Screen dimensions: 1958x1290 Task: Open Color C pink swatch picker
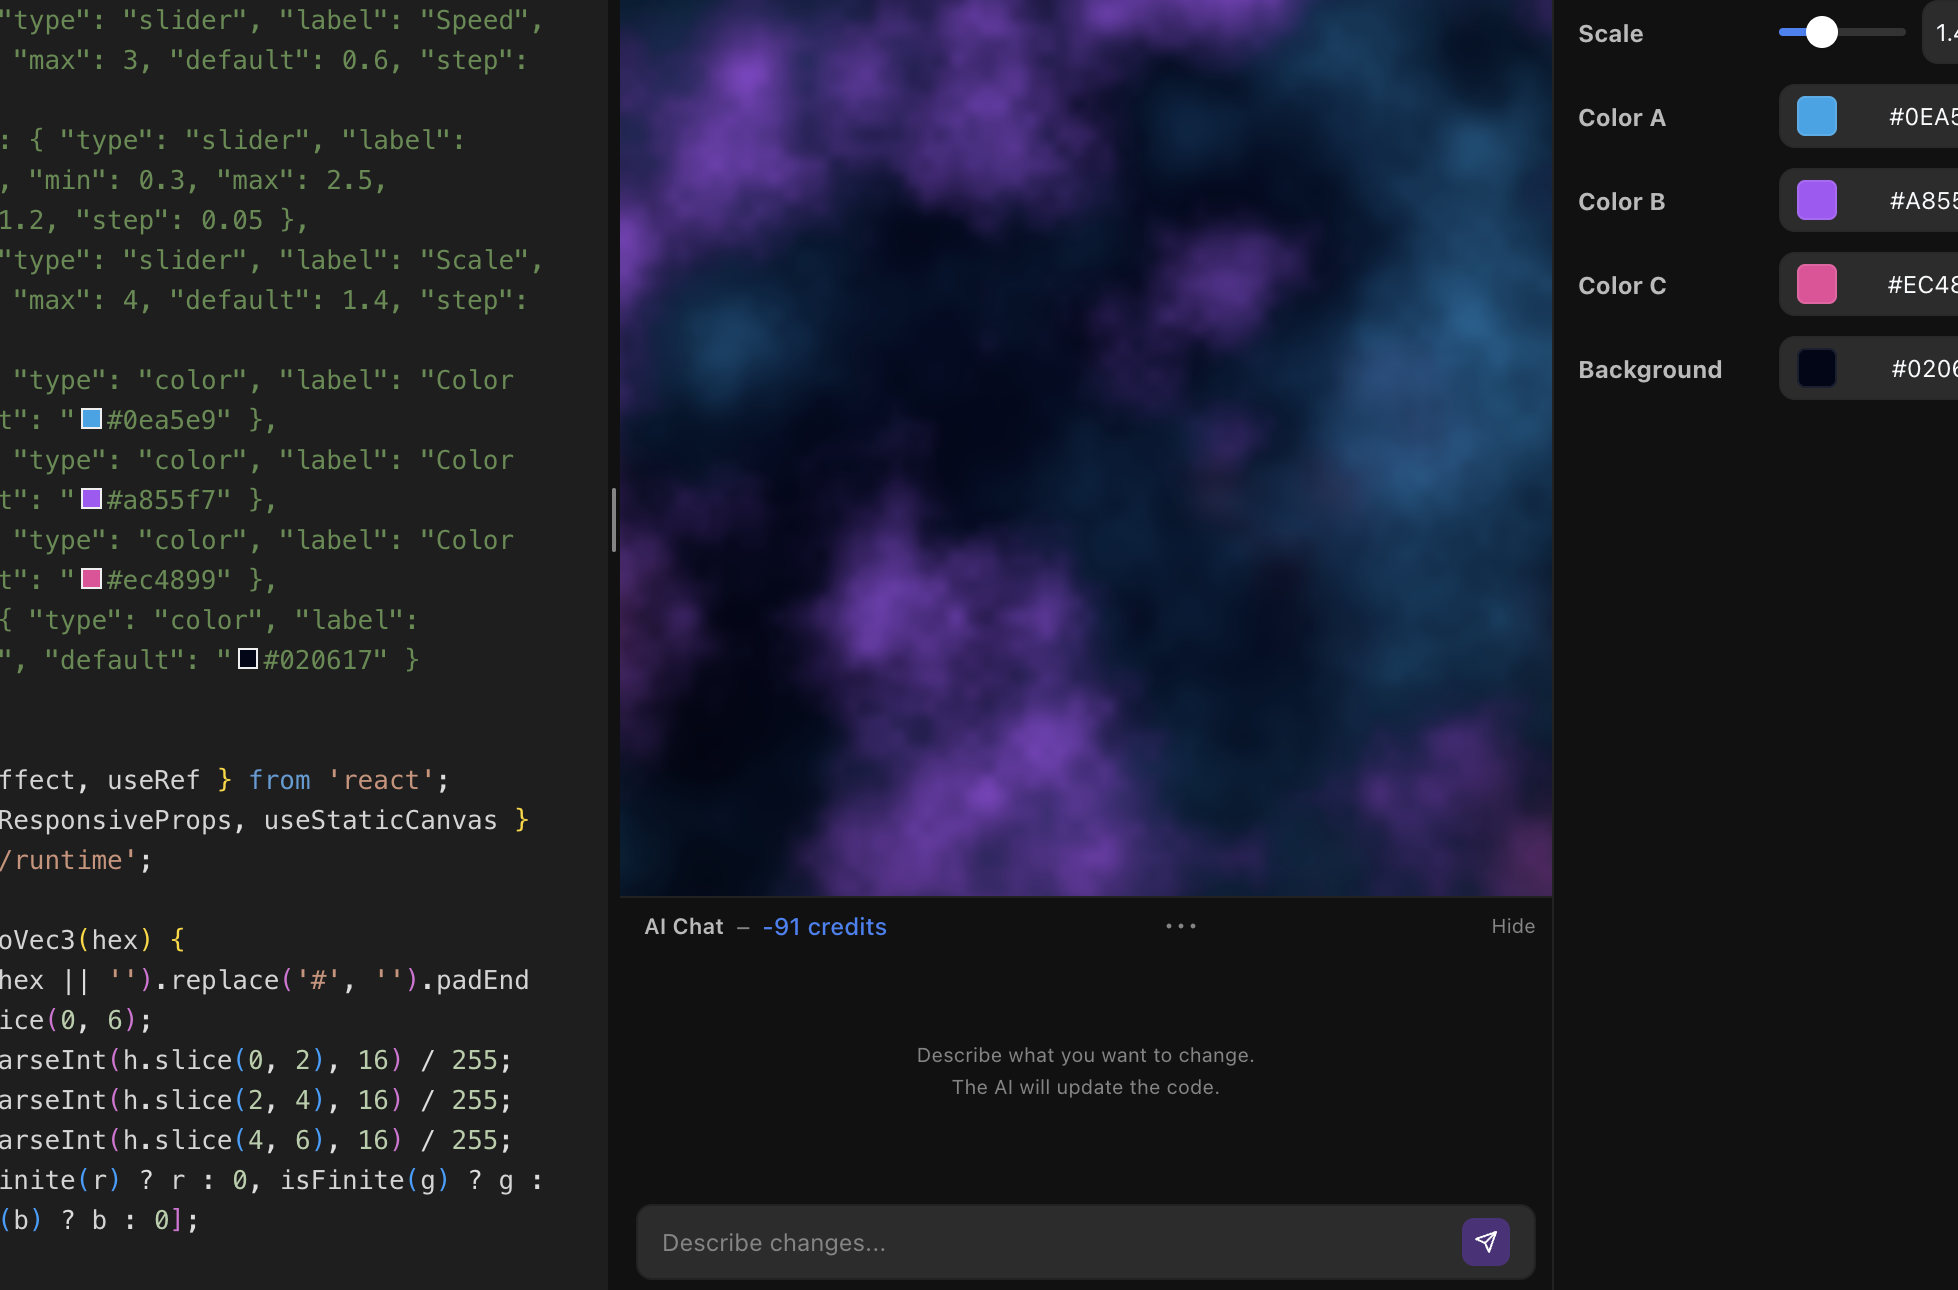coord(1817,285)
